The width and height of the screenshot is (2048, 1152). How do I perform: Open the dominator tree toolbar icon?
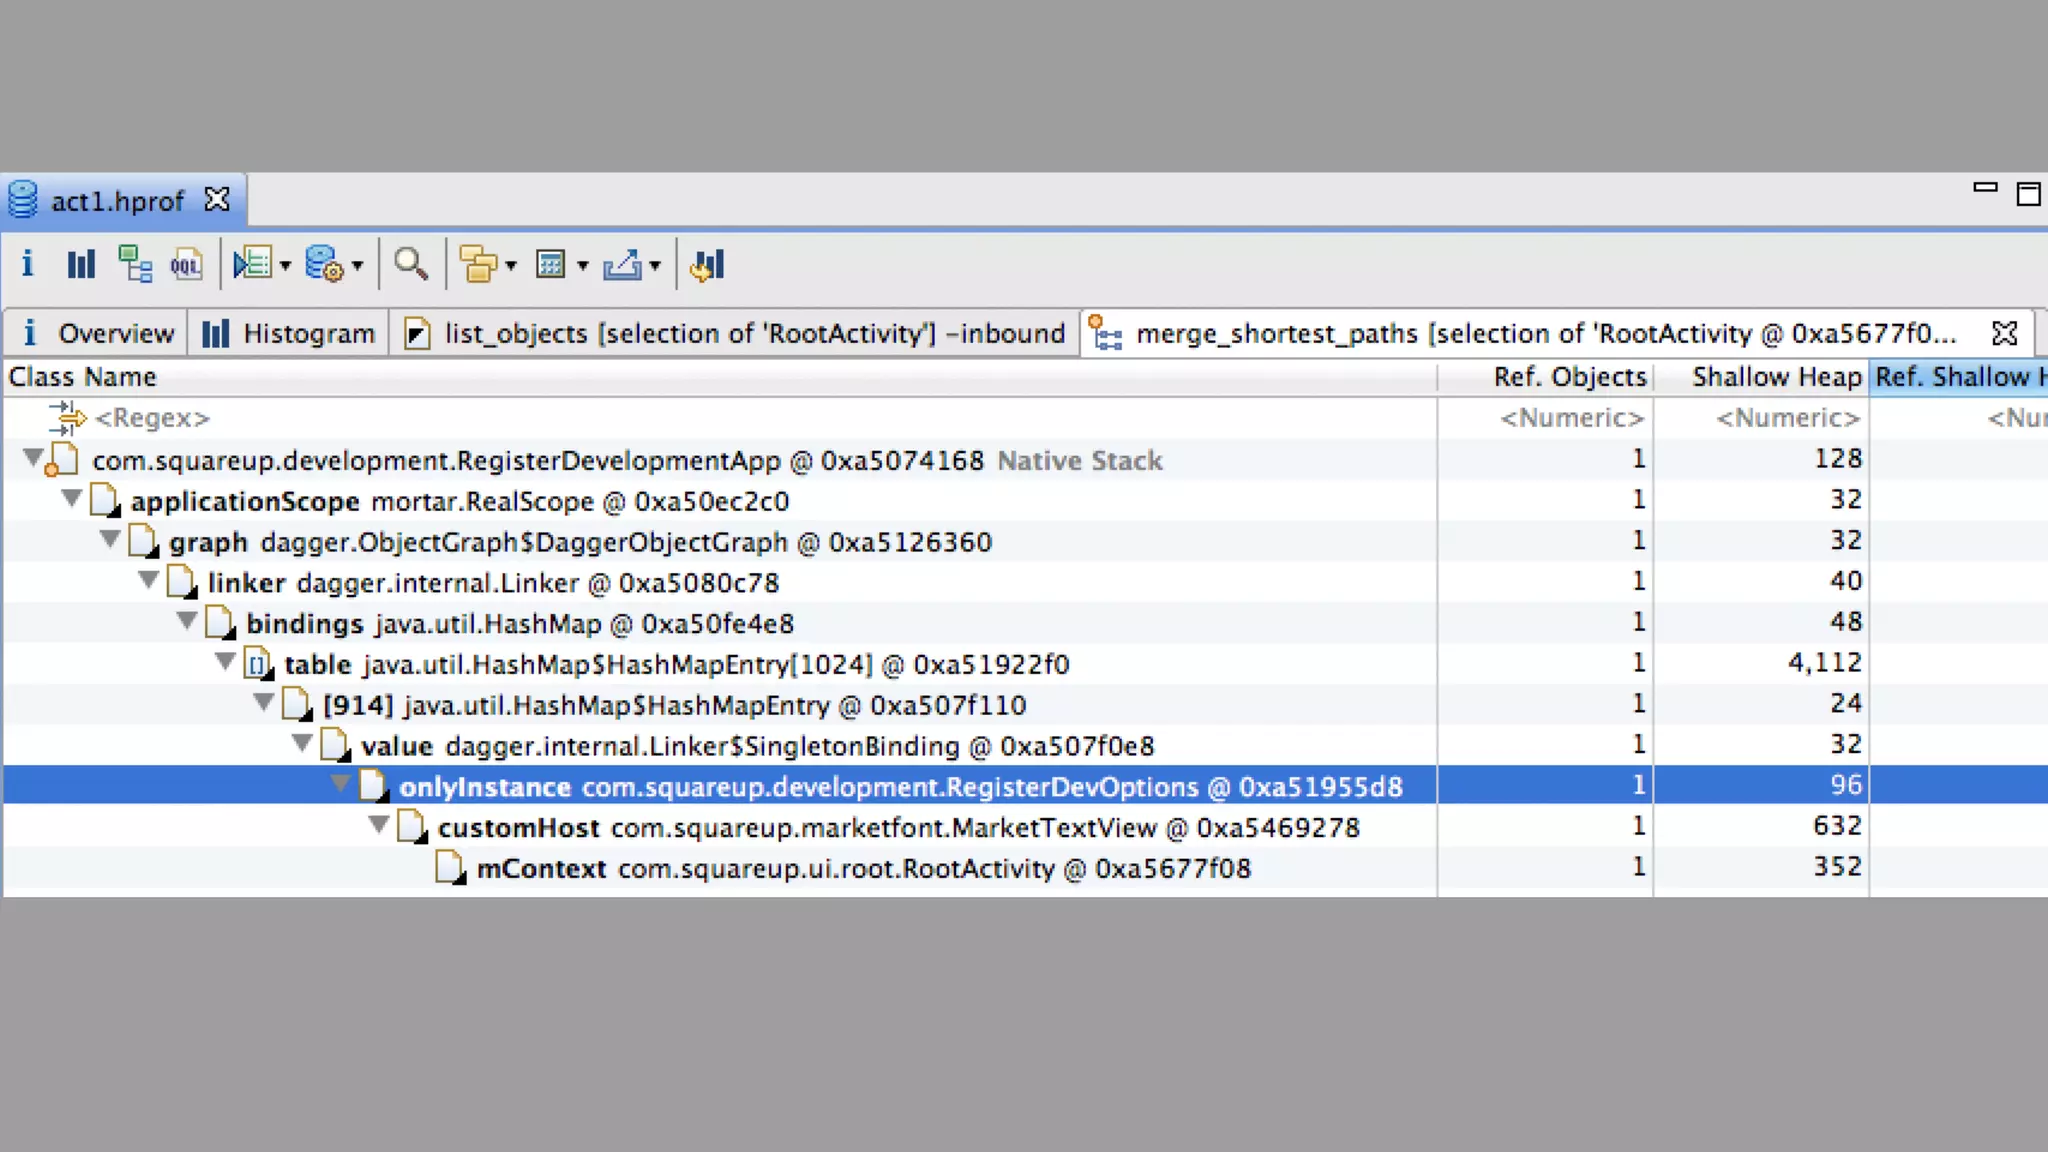tap(135, 265)
